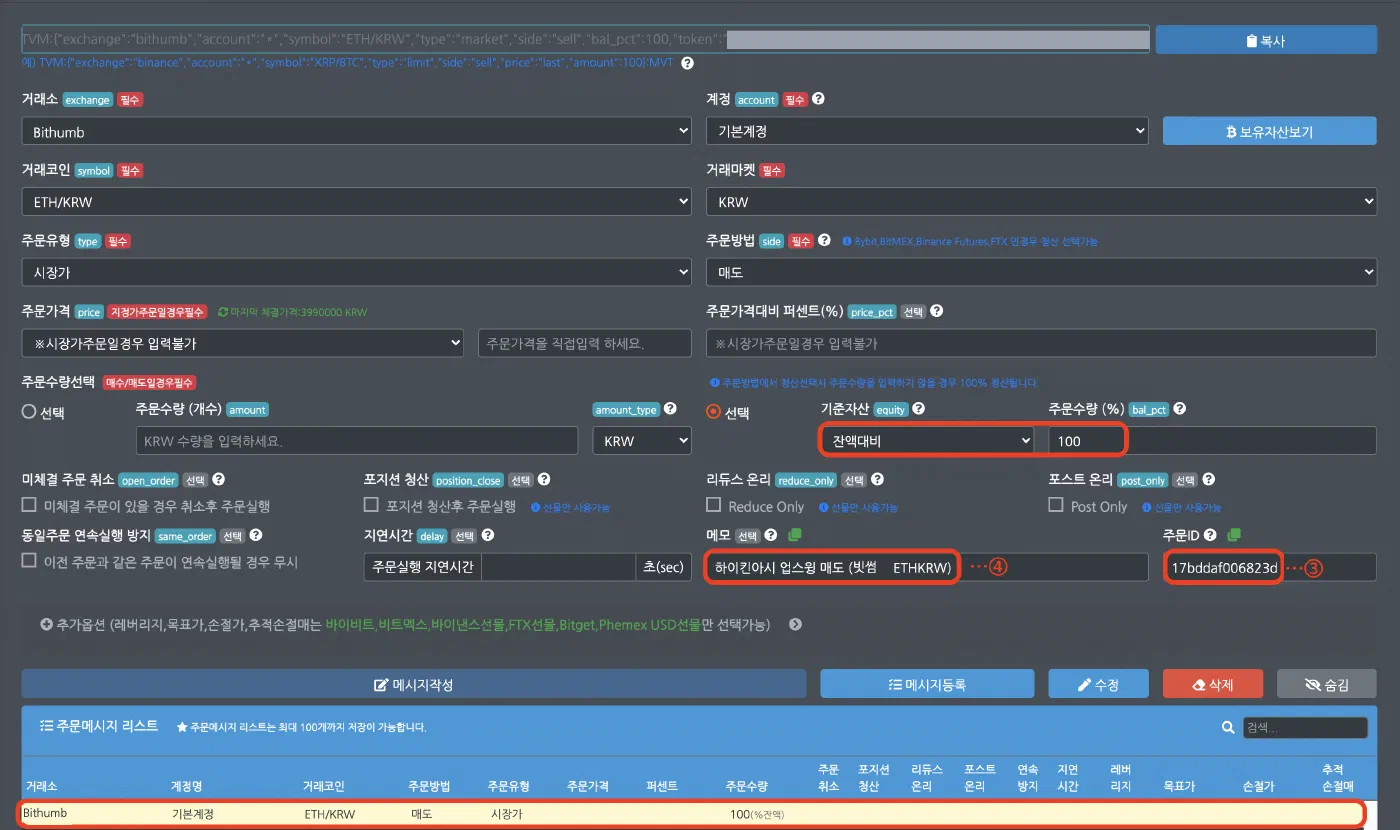The width and height of the screenshot is (1400, 830).
Task: Click the green copy icon beside 메모
Action: (795, 536)
